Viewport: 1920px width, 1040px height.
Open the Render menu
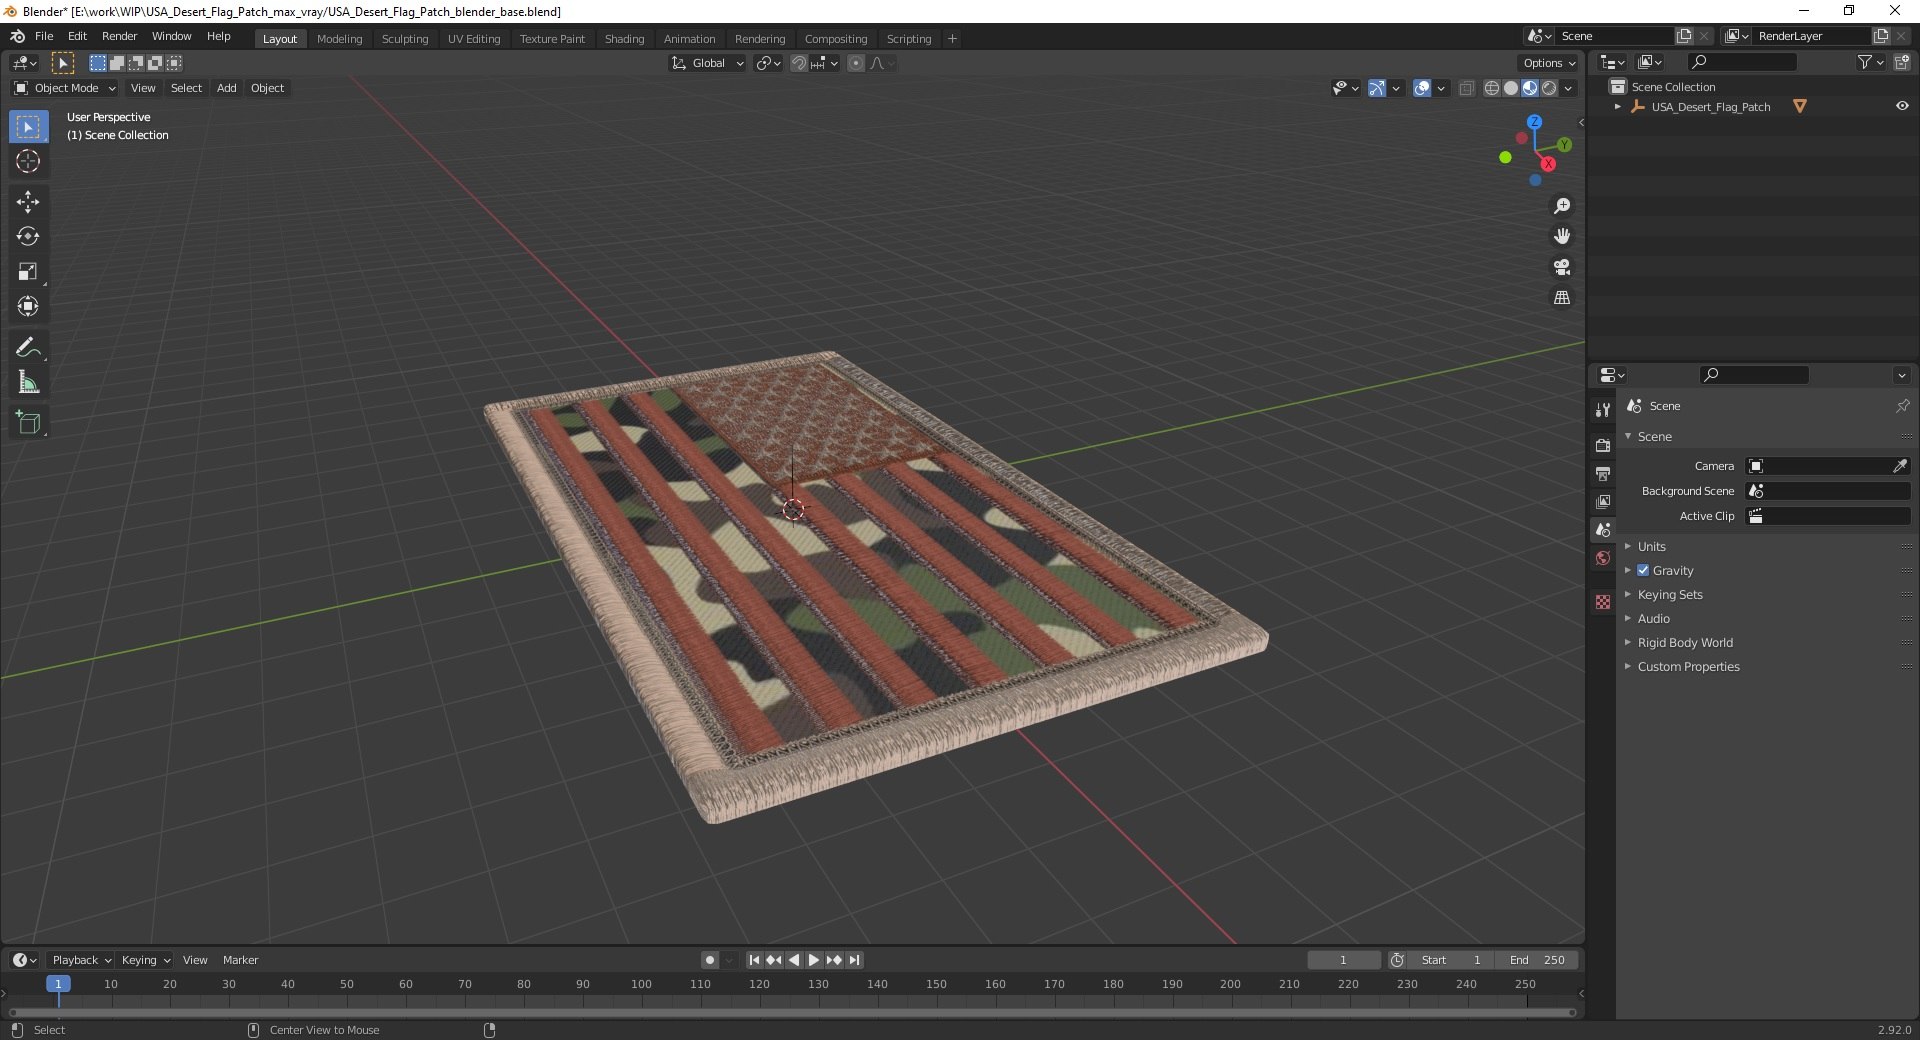119,36
